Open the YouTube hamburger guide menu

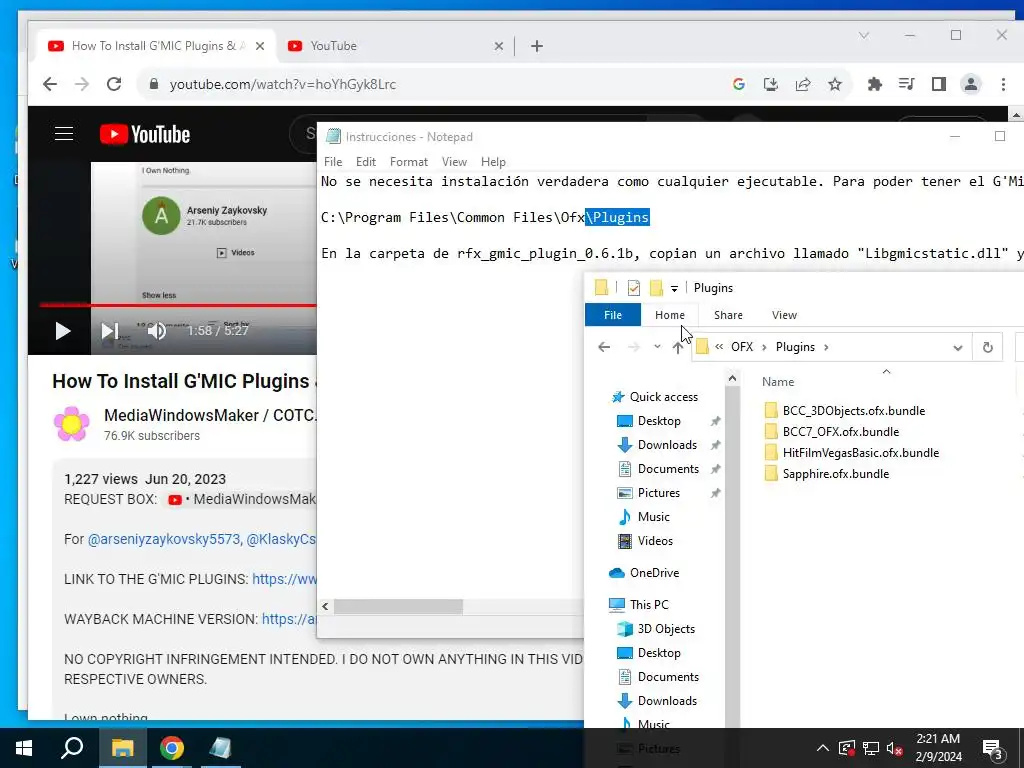point(64,135)
